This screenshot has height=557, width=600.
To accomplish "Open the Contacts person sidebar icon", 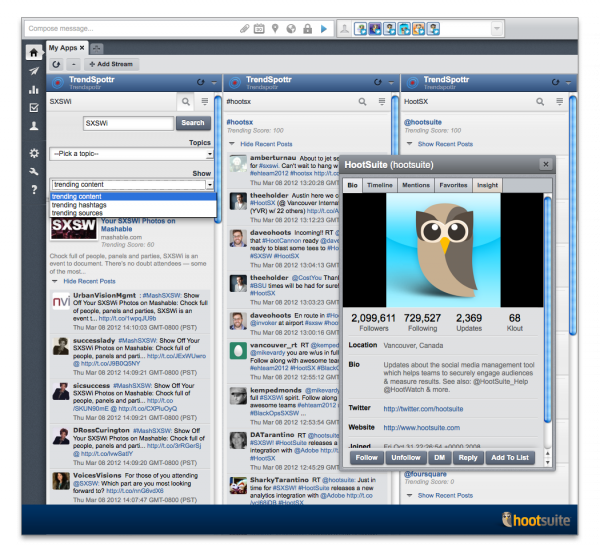I will [34, 126].
